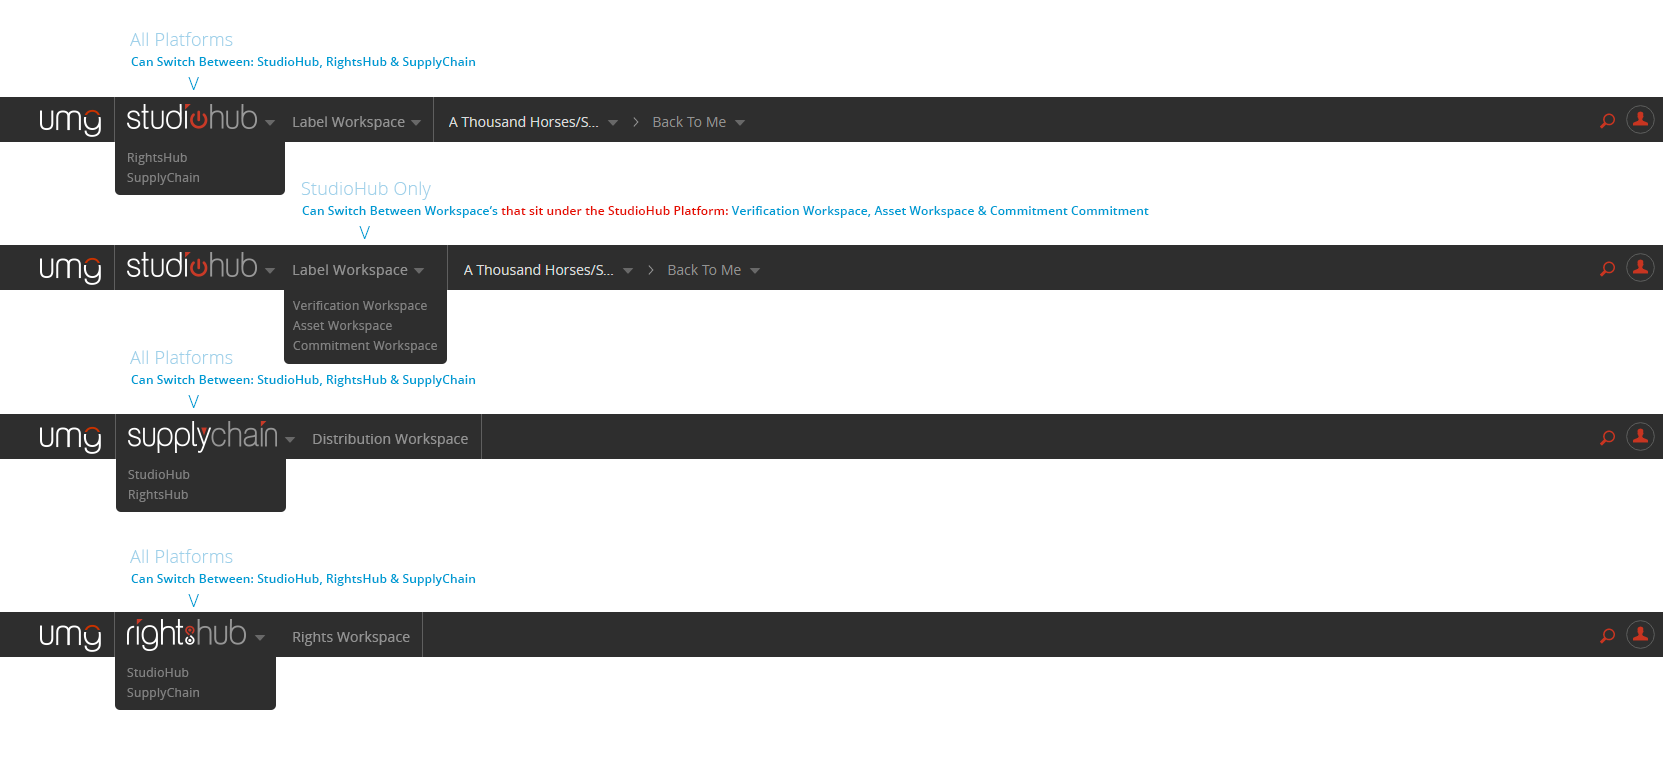Select Verification Workspace from the workspace menu
The image size is (1663, 775).
click(359, 306)
